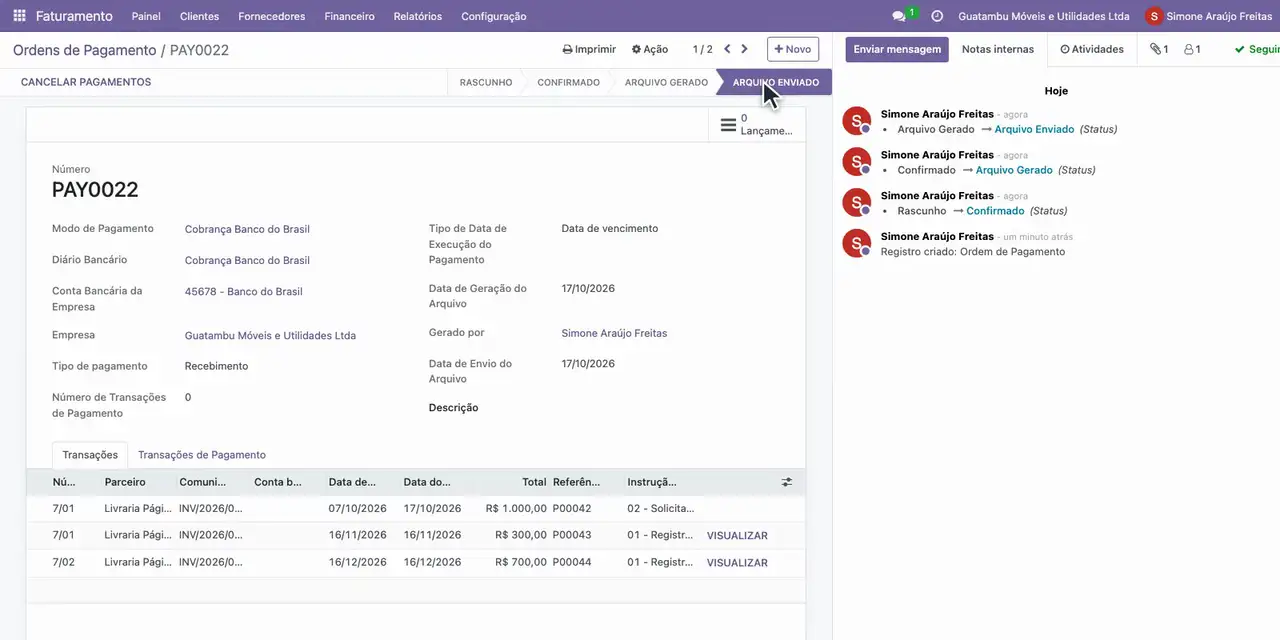Open the activities clock icon in navbar
1280x640 pixels.
pos(937,16)
